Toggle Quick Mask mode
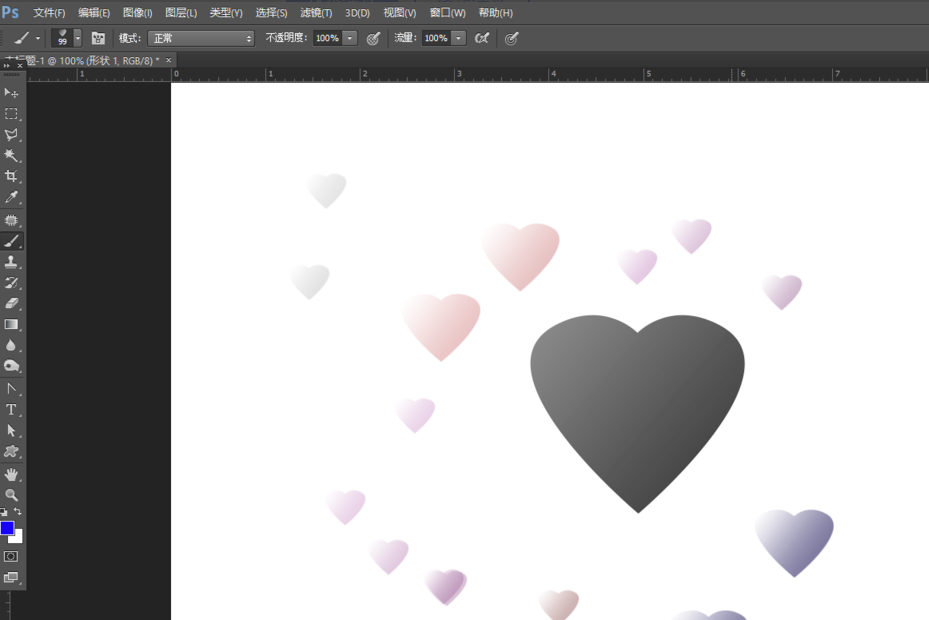 pyautogui.click(x=11, y=557)
